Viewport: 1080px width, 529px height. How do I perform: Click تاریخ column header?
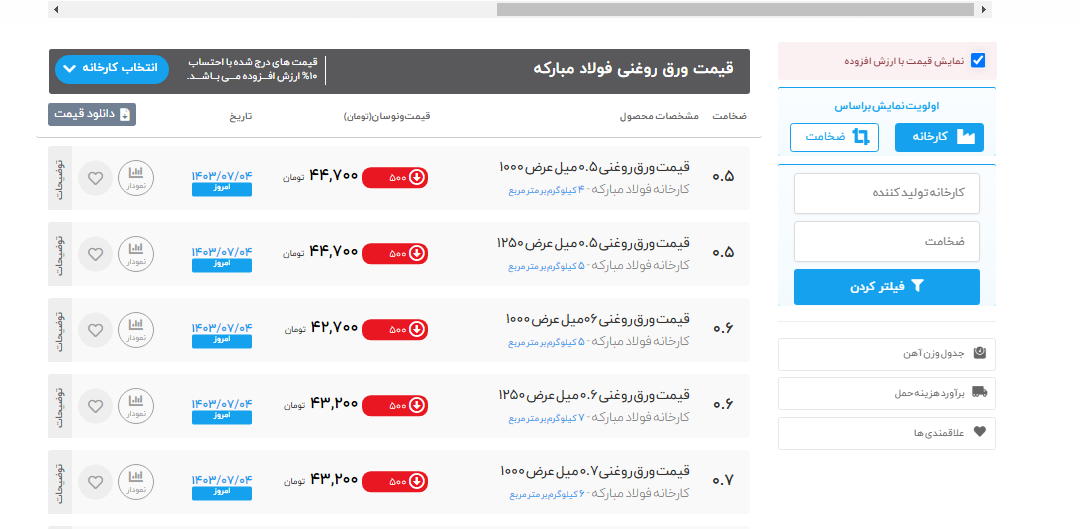click(241, 116)
